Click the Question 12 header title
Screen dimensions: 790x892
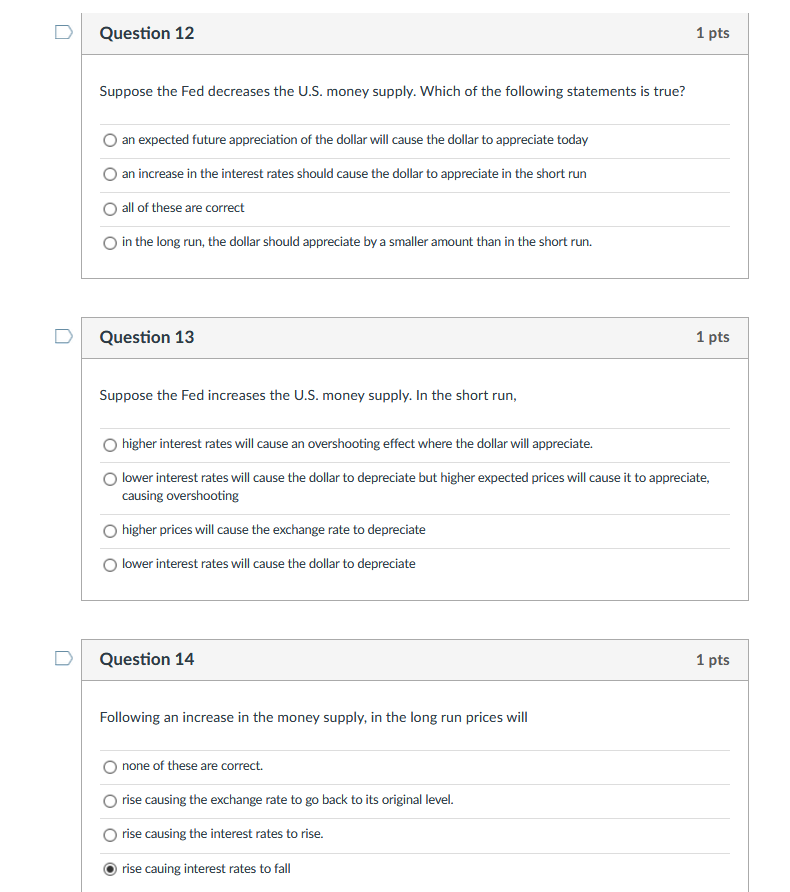pyautogui.click(x=147, y=33)
